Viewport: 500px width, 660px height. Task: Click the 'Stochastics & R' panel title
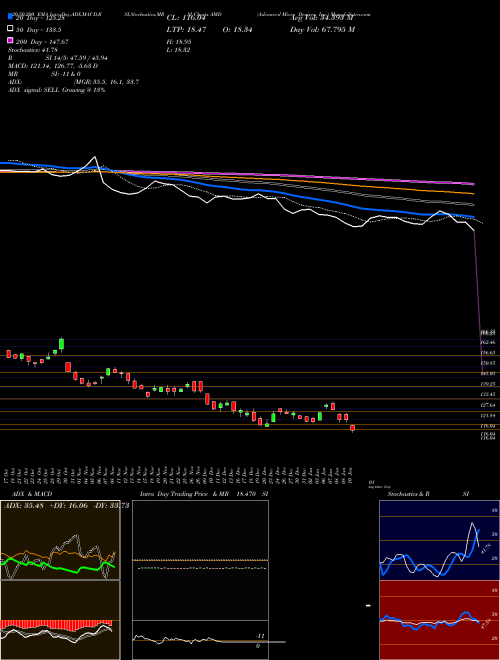pos(409,494)
